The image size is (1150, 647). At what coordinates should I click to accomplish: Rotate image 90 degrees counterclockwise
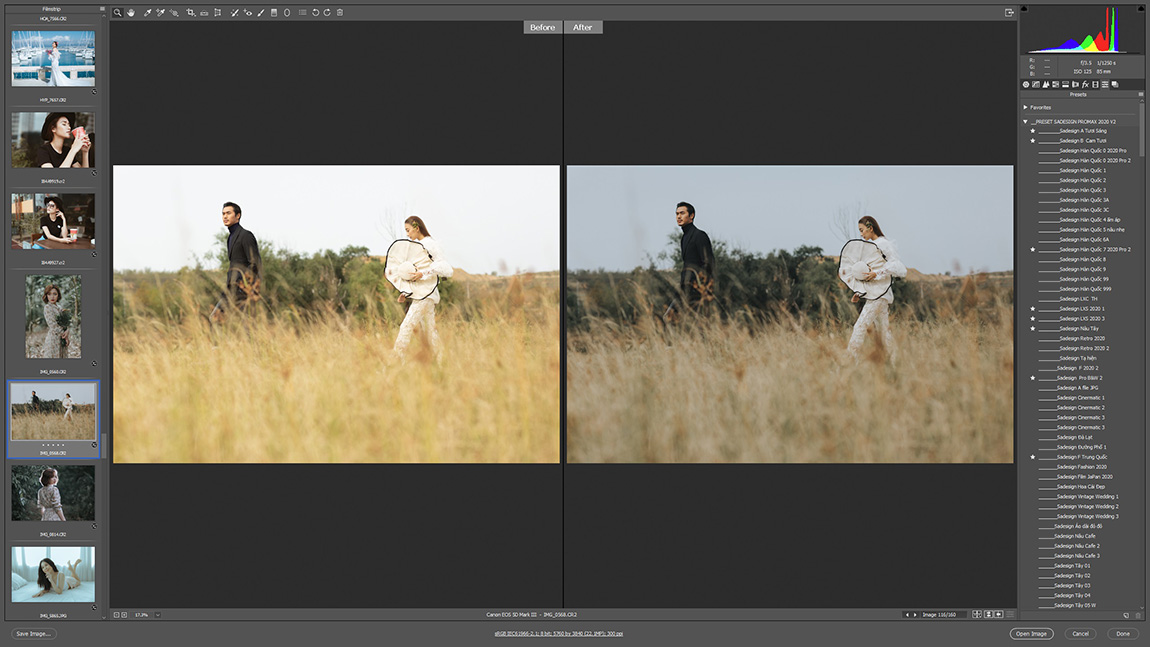[x=315, y=13]
